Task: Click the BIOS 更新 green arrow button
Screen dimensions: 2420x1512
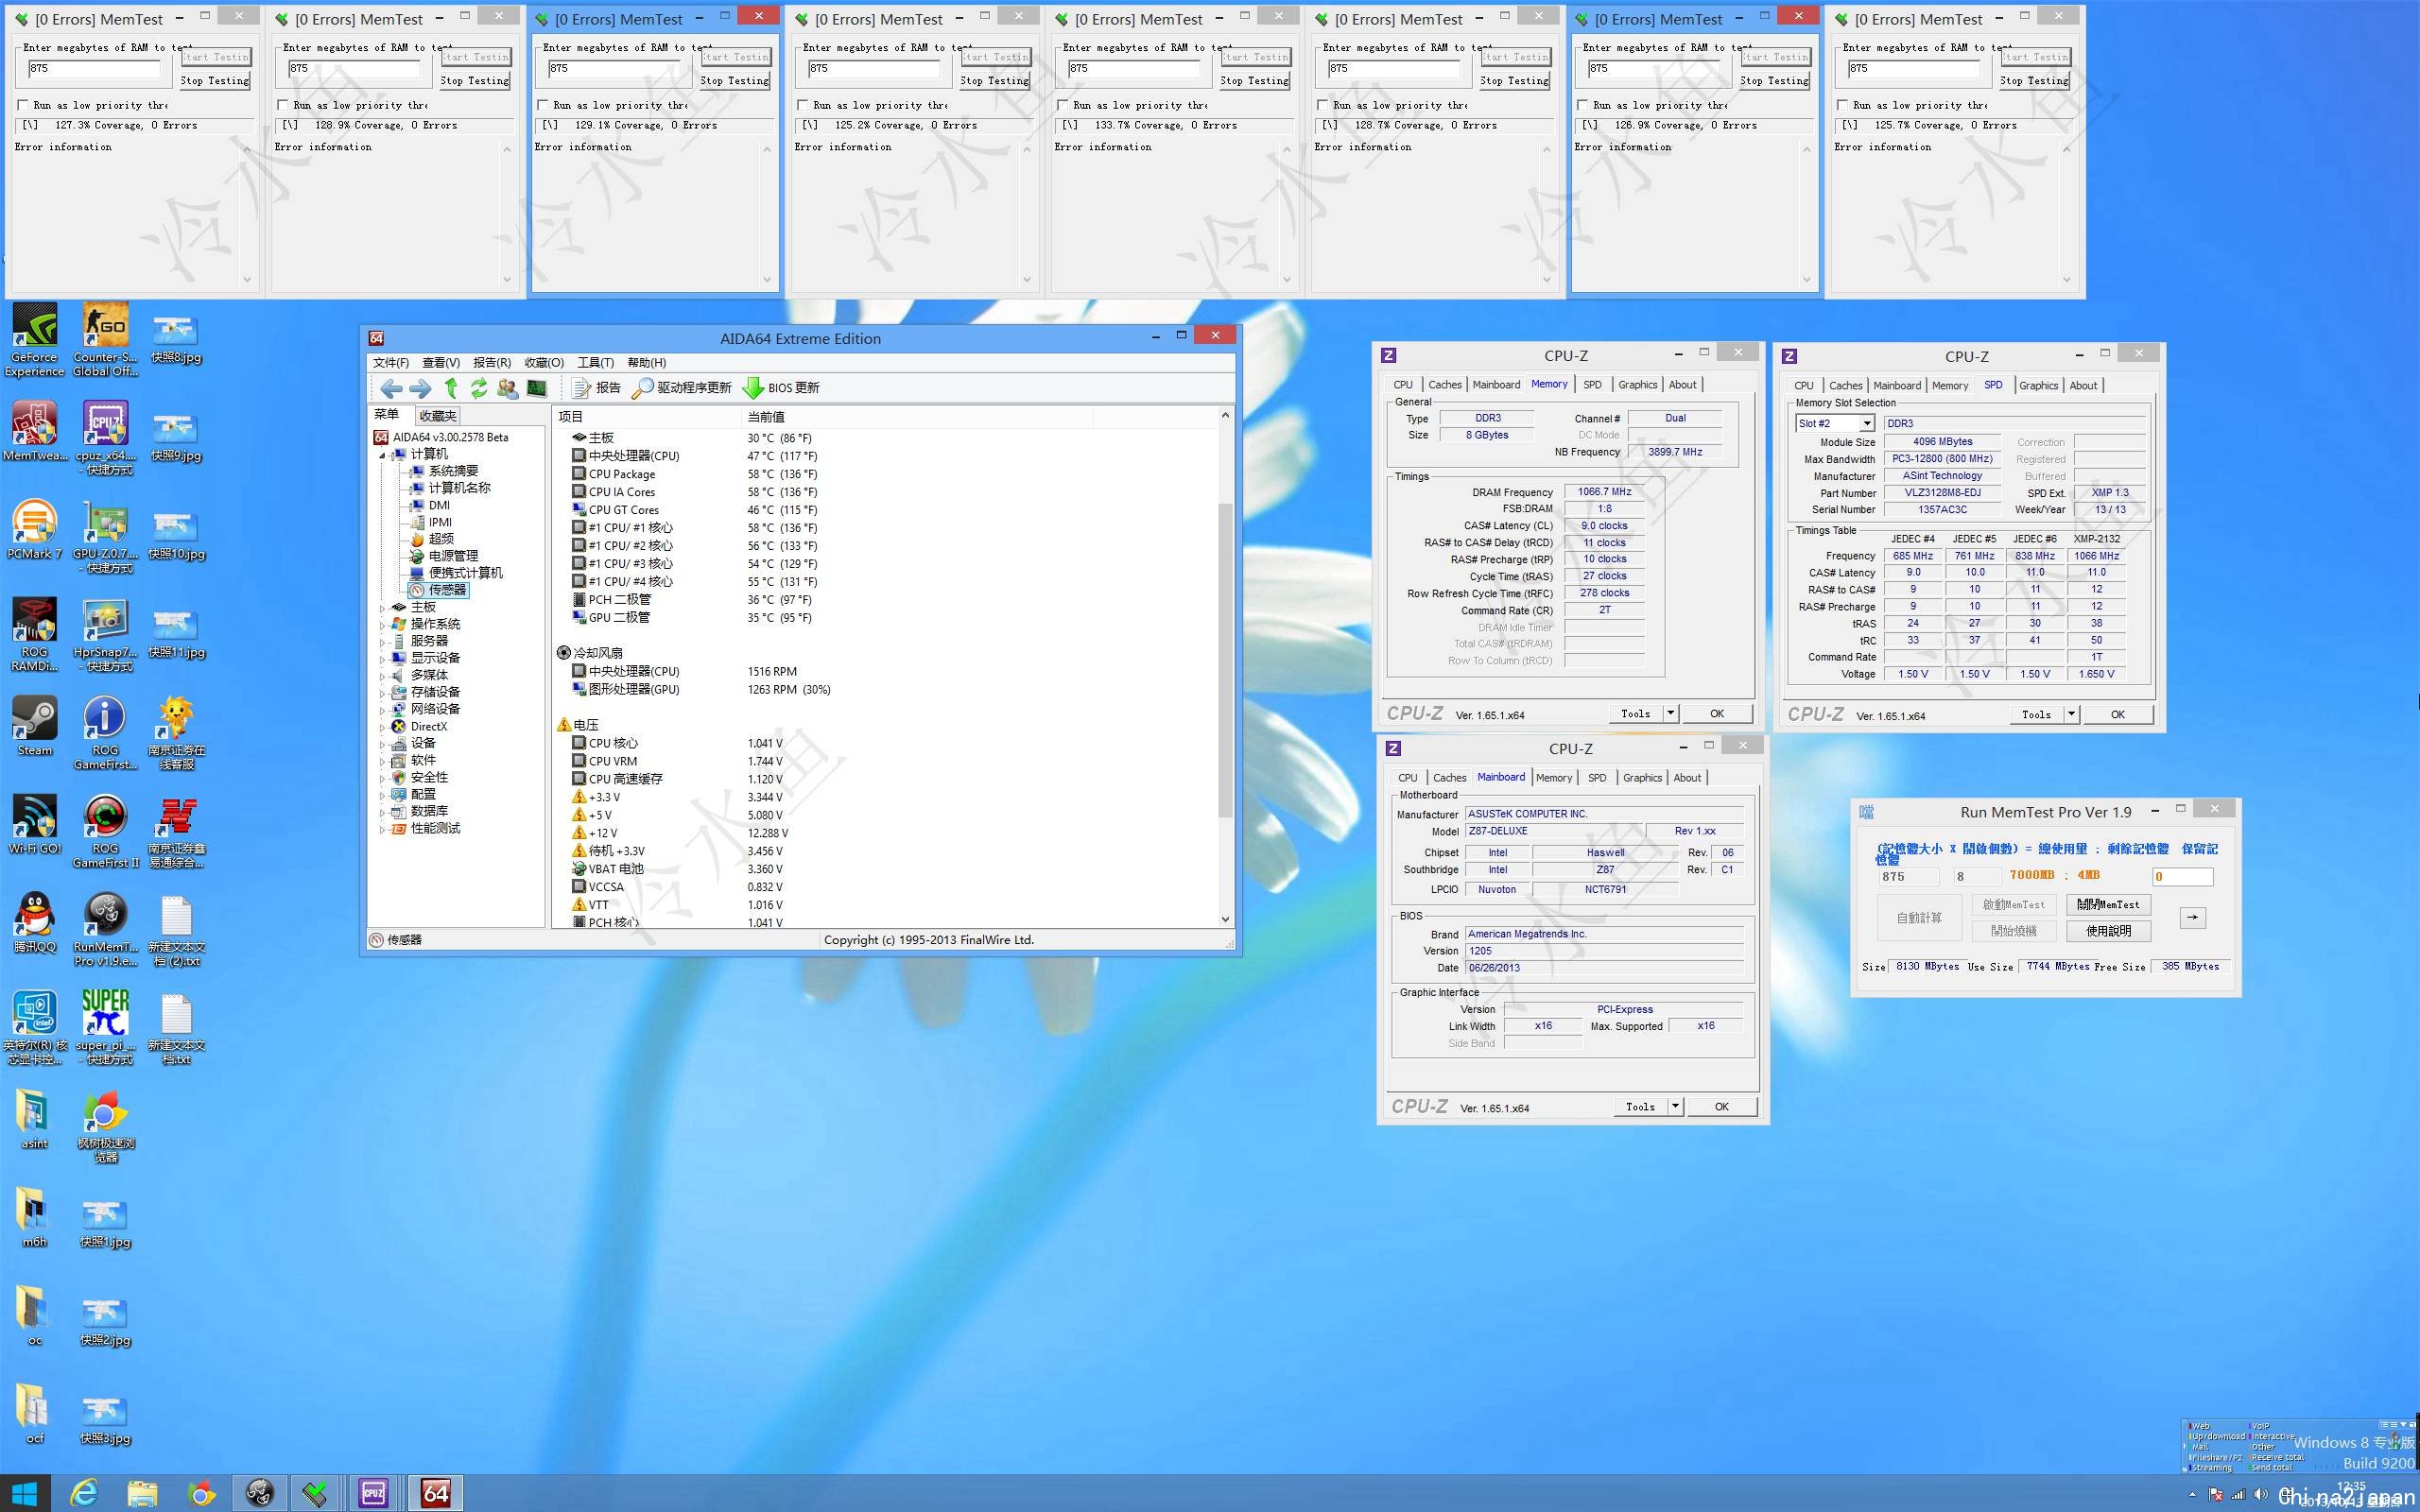Action: pos(782,388)
